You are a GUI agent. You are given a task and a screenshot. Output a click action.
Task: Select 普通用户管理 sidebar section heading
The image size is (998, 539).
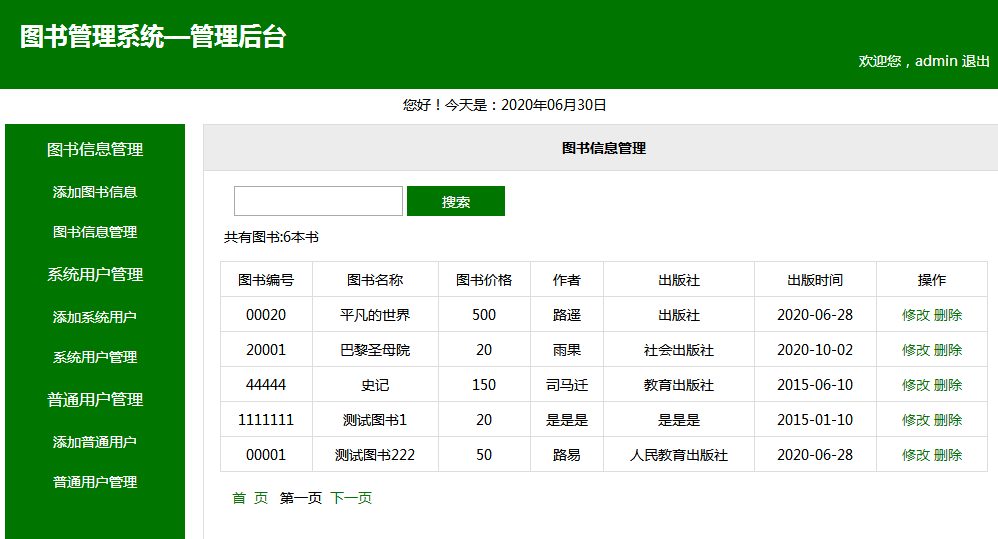click(95, 400)
